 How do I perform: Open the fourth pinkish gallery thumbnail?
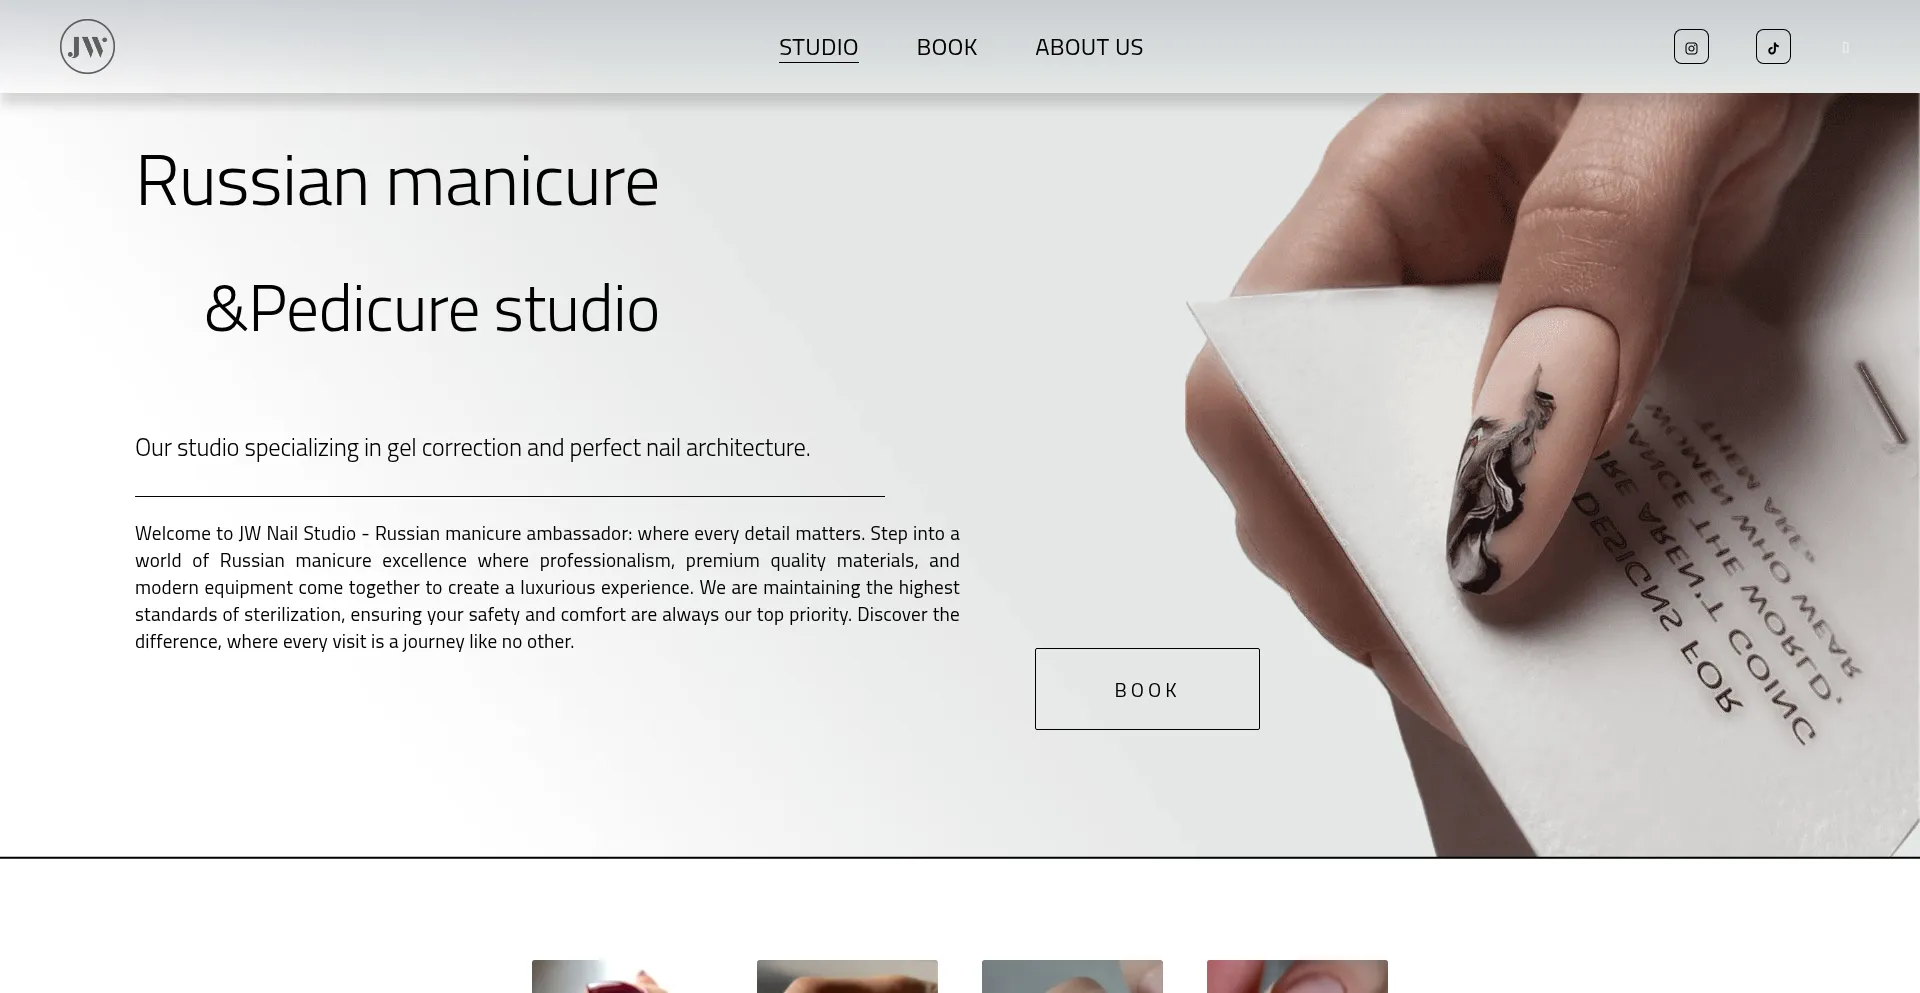pyautogui.click(x=1297, y=976)
